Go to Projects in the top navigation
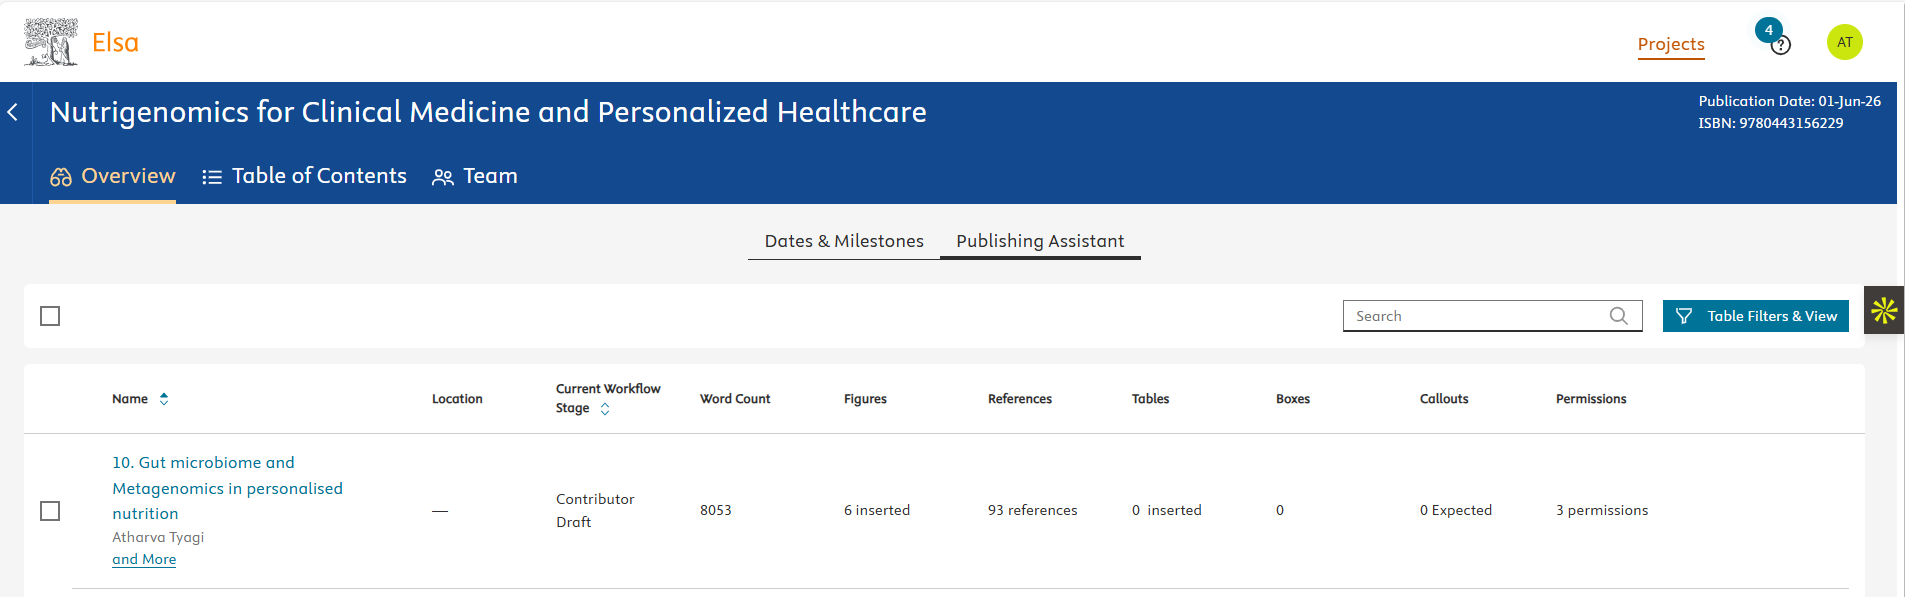 point(1670,44)
